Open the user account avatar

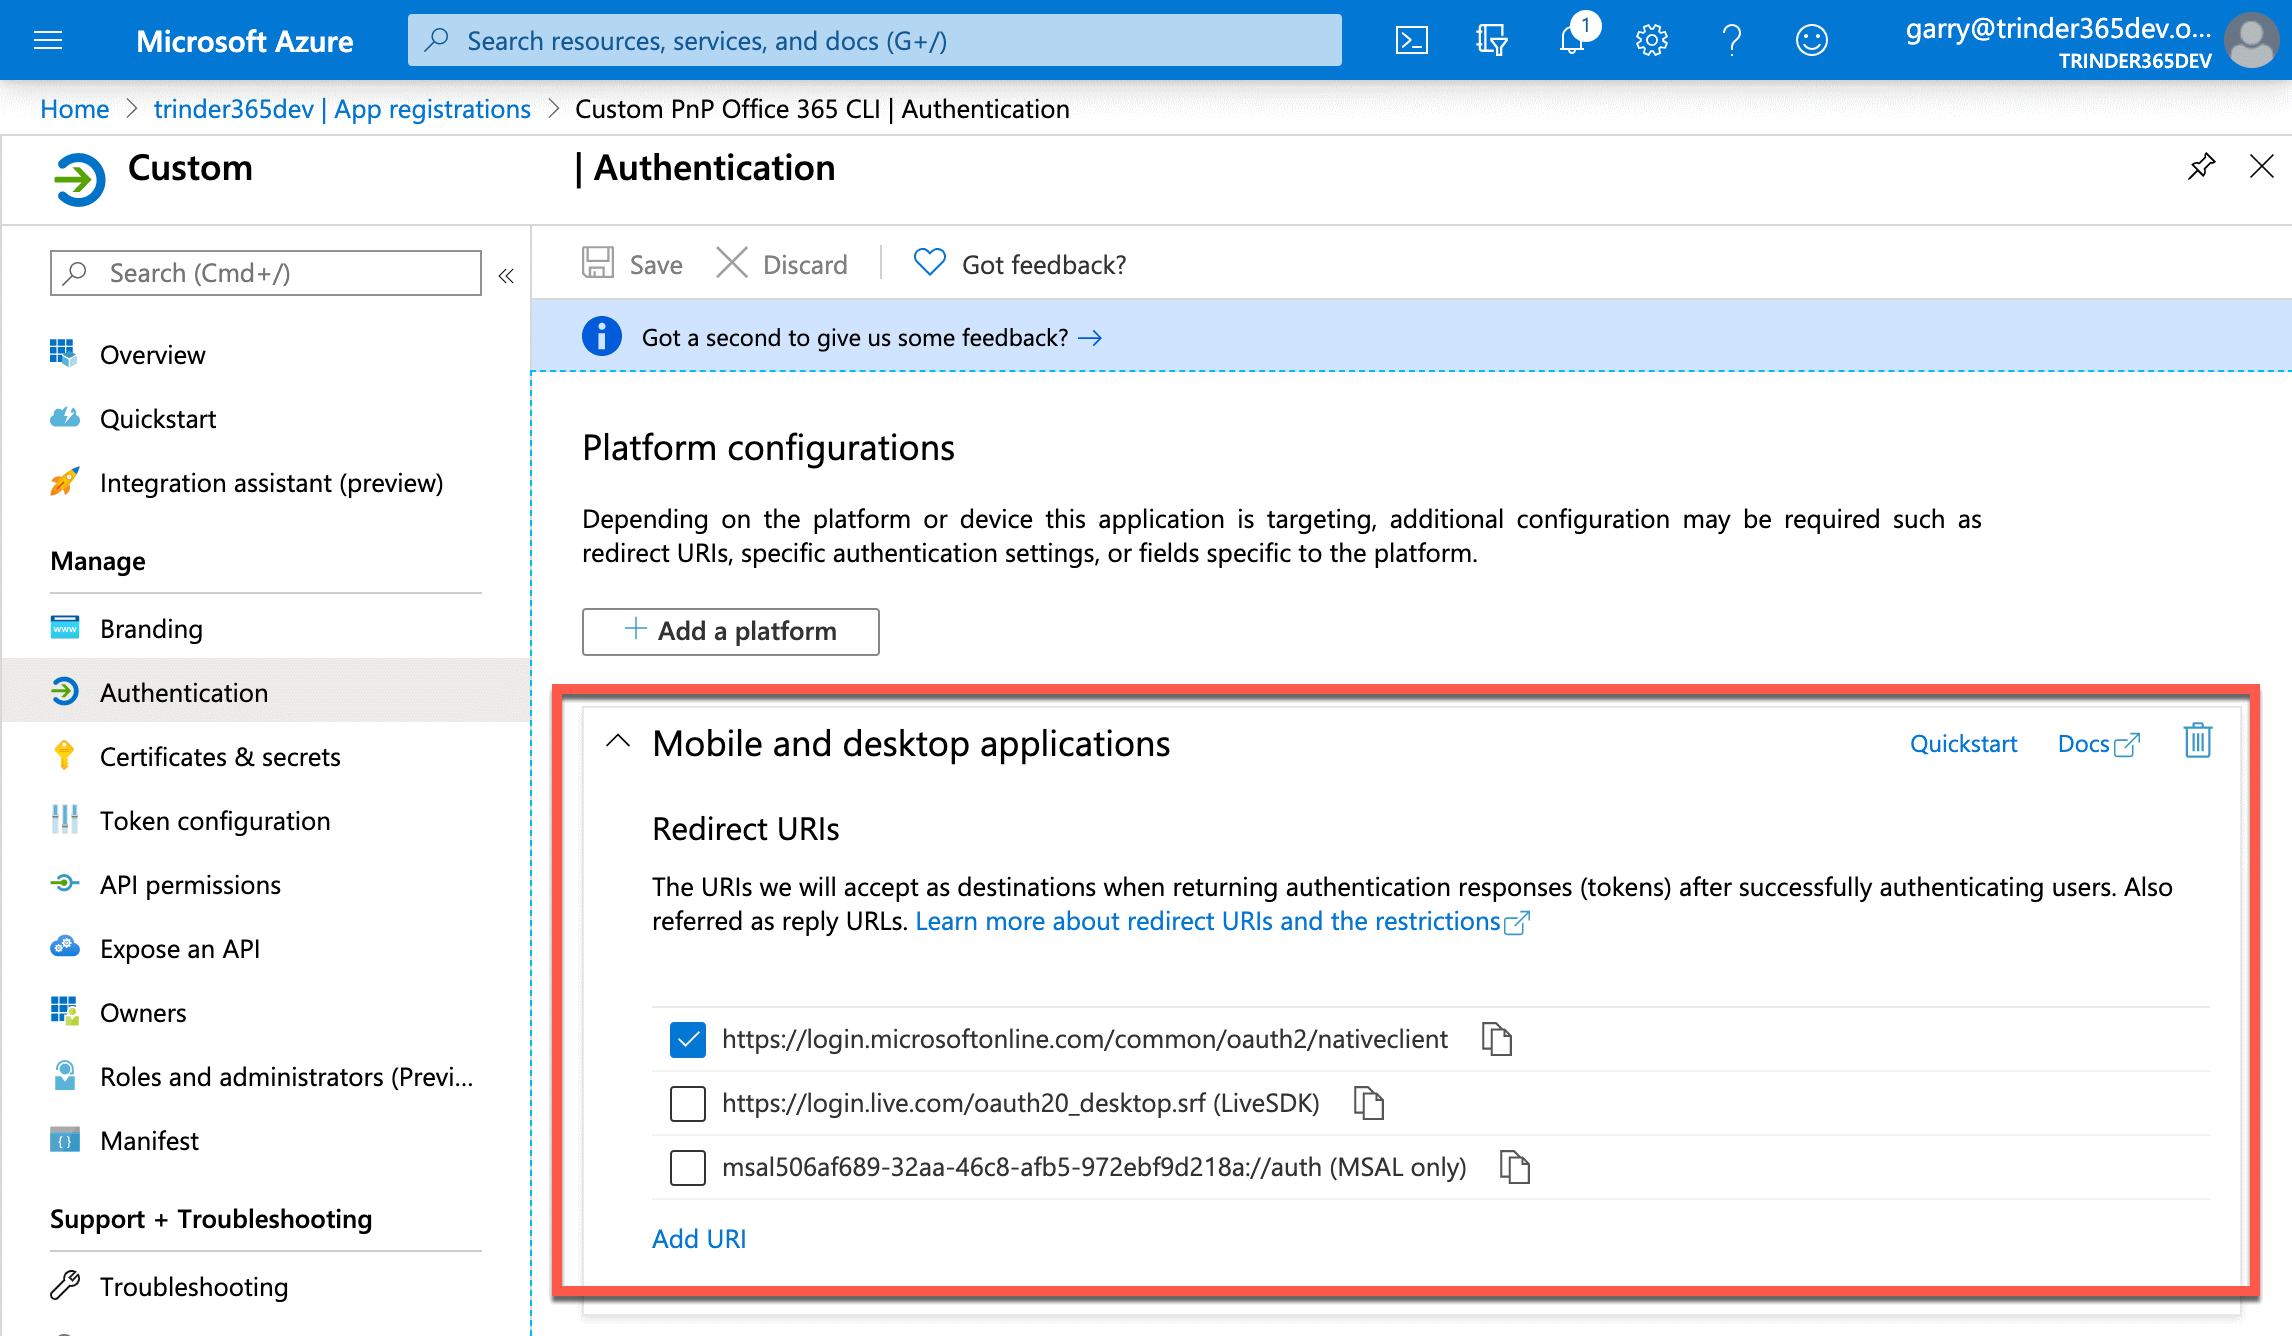tap(2250, 40)
